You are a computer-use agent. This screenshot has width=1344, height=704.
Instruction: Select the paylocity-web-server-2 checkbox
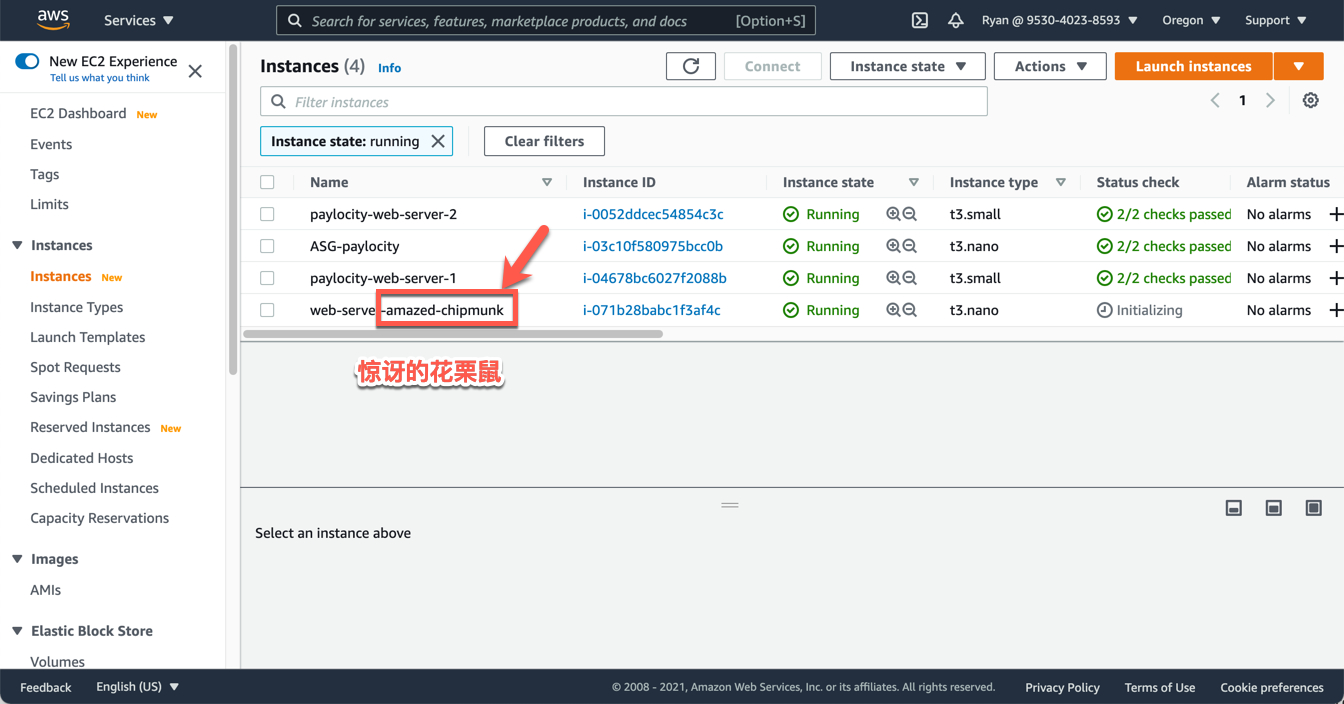point(267,214)
